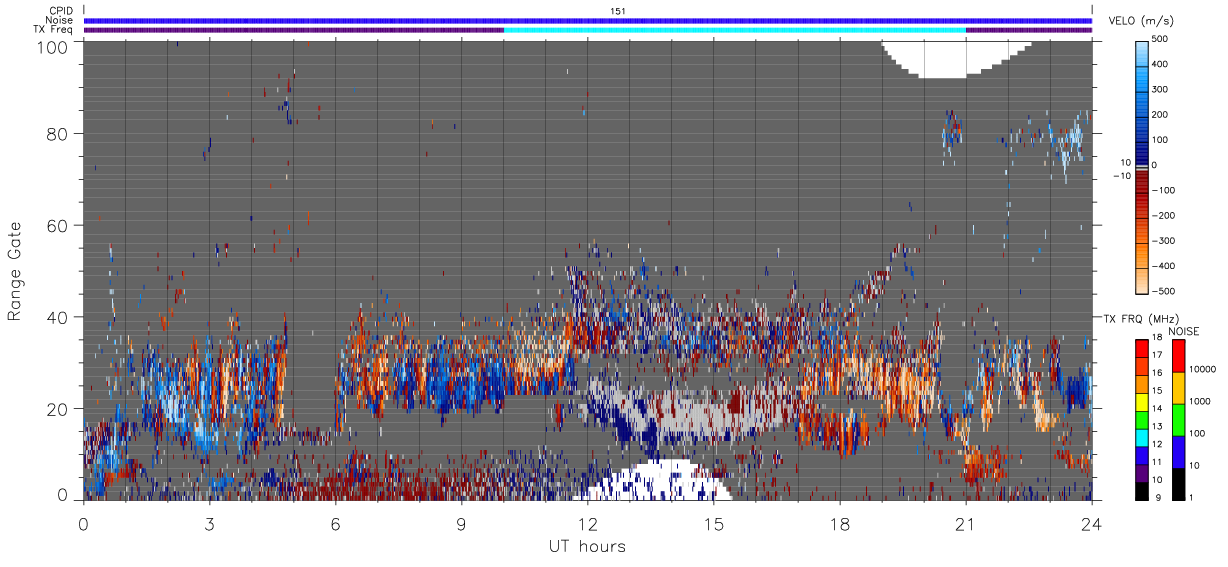
Task: Click the TX frequency colorbar label '14'
Action: coord(1157,409)
